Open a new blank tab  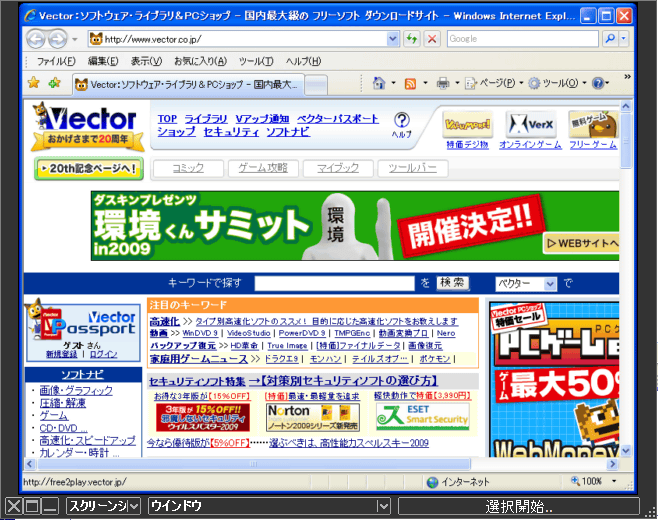click(x=316, y=85)
